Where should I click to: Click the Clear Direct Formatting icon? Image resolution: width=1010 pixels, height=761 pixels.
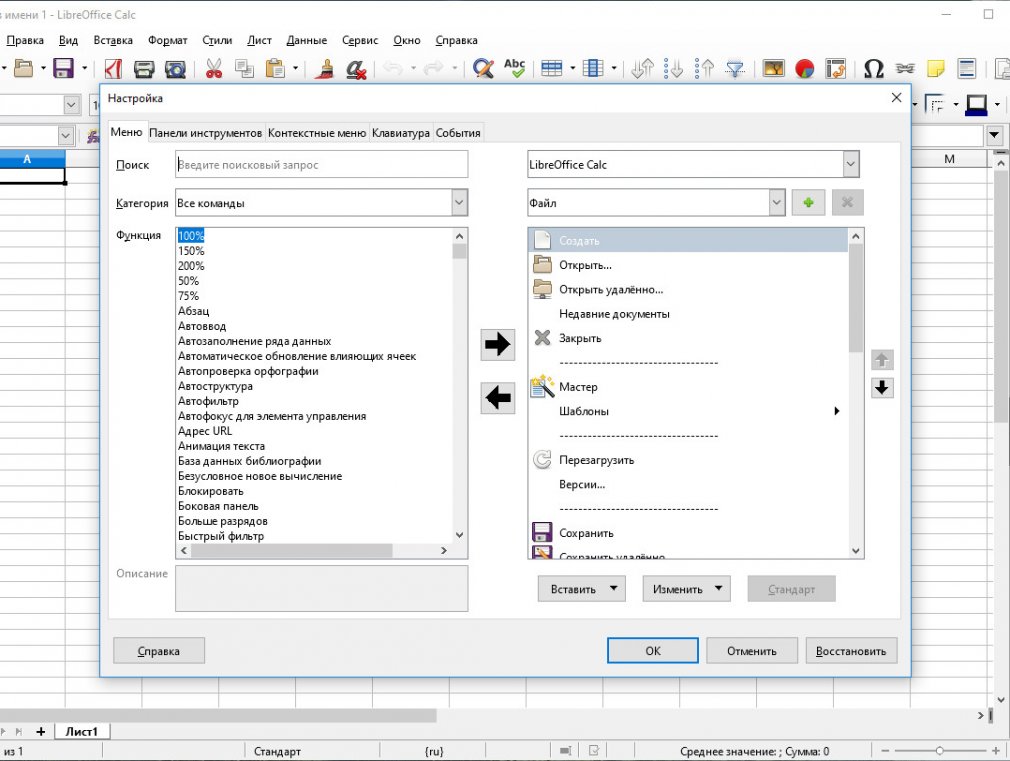[x=356, y=68]
